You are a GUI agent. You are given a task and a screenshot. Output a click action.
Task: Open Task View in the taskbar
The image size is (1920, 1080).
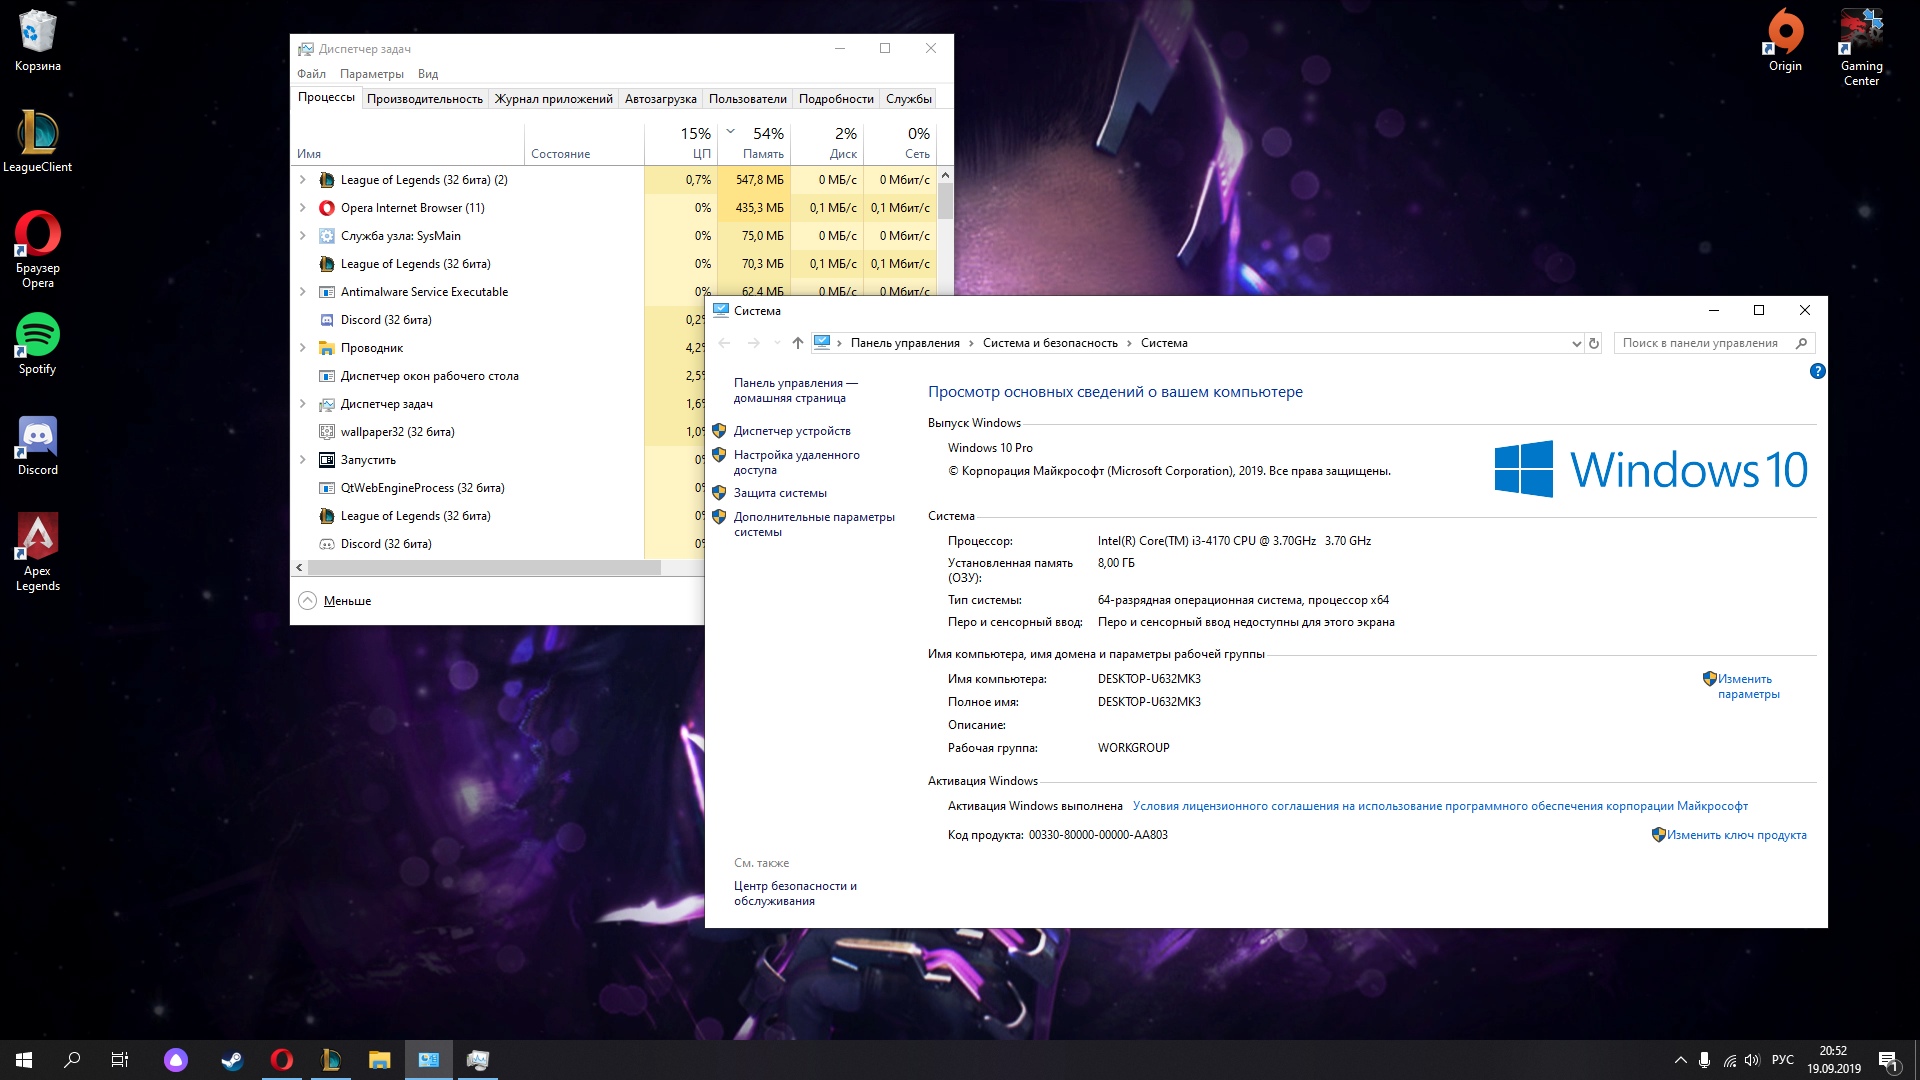coord(120,1060)
